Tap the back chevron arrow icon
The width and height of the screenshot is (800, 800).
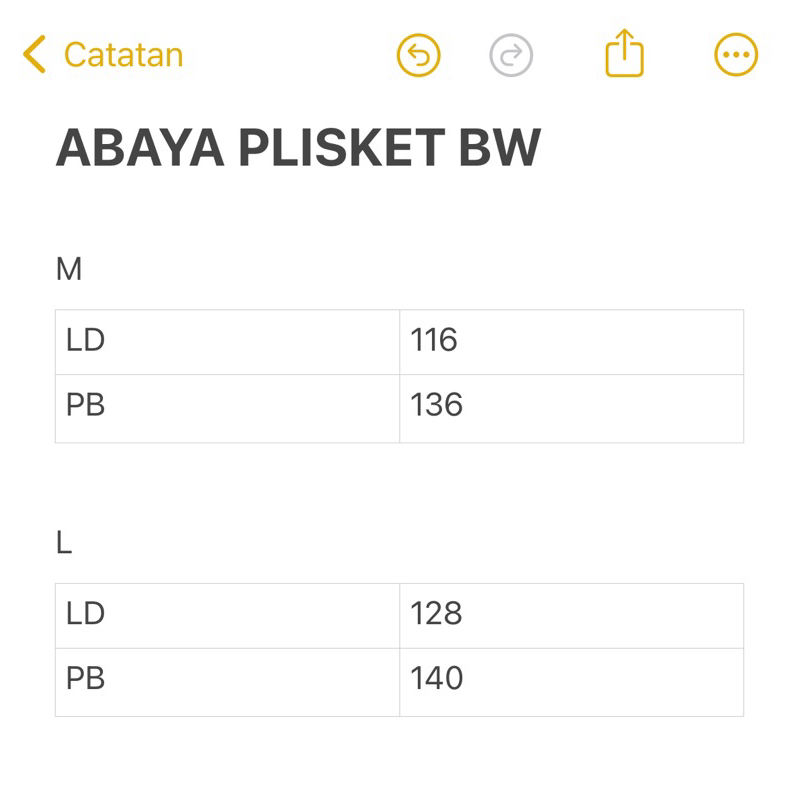[34, 54]
